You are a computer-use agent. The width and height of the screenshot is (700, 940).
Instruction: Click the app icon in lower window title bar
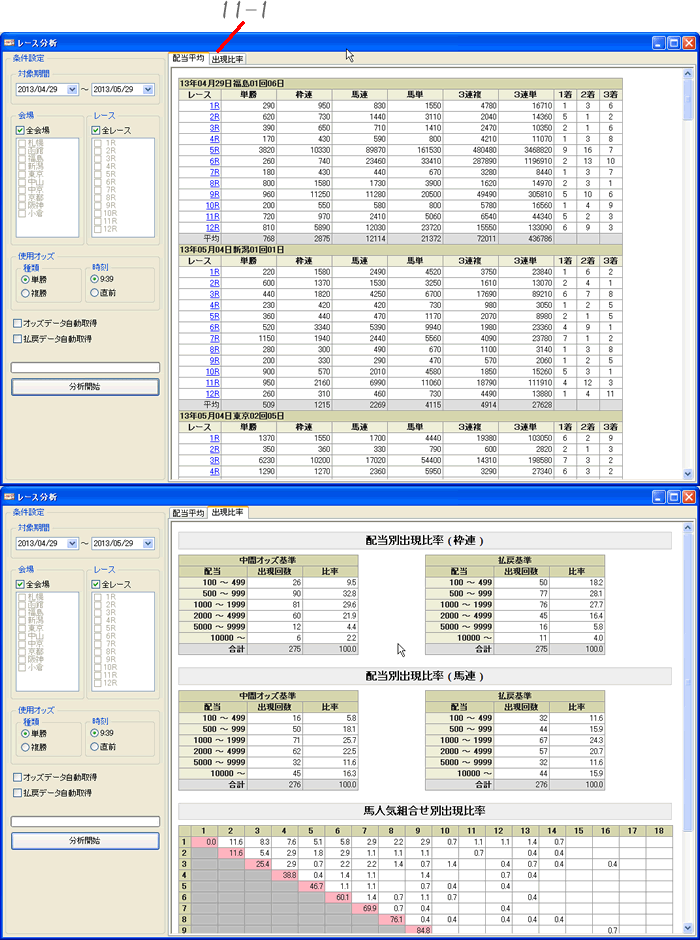click(9, 497)
